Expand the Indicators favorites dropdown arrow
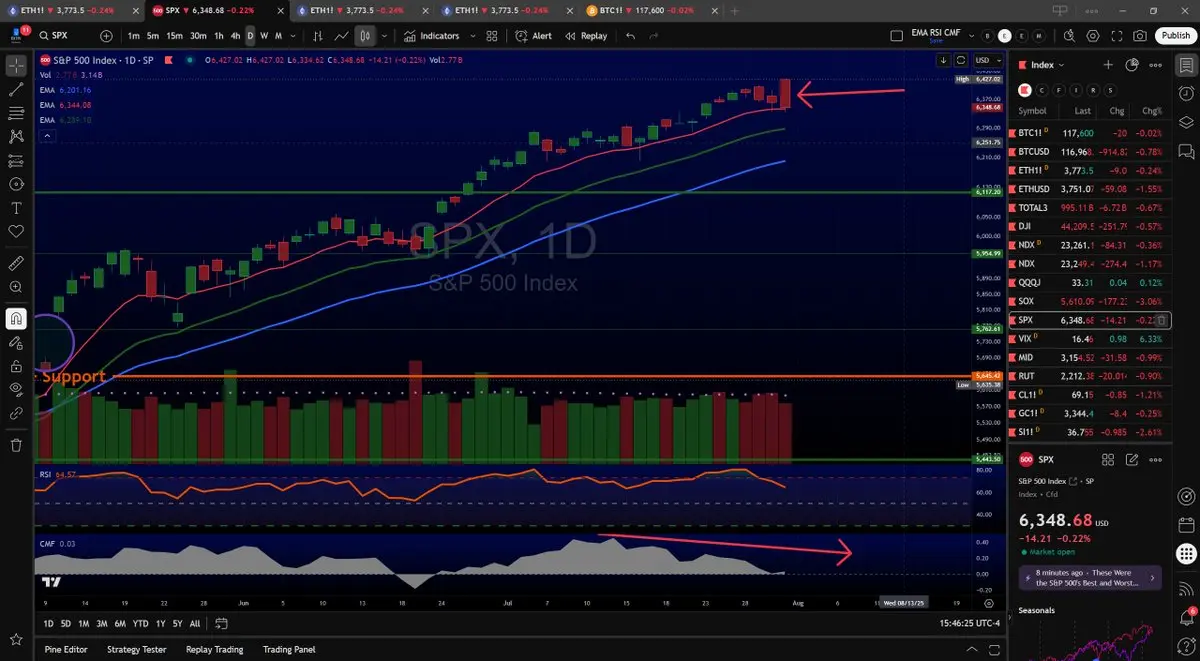This screenshot has height=661, width=1200. [x=472, y=36]
